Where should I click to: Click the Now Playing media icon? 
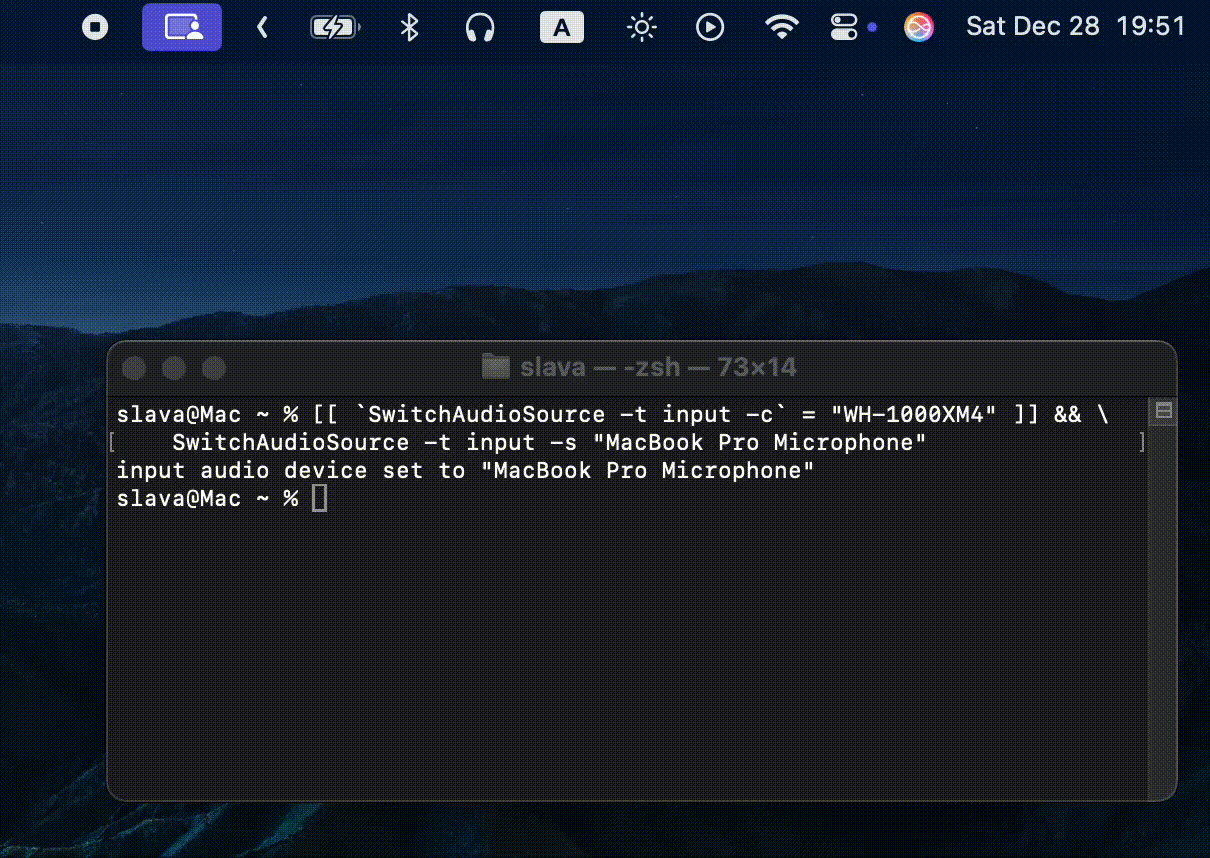[710, 27]
